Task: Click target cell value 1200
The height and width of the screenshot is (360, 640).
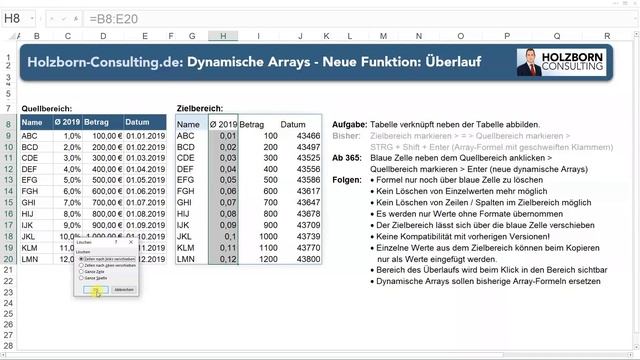Action: tap(258, 259)
